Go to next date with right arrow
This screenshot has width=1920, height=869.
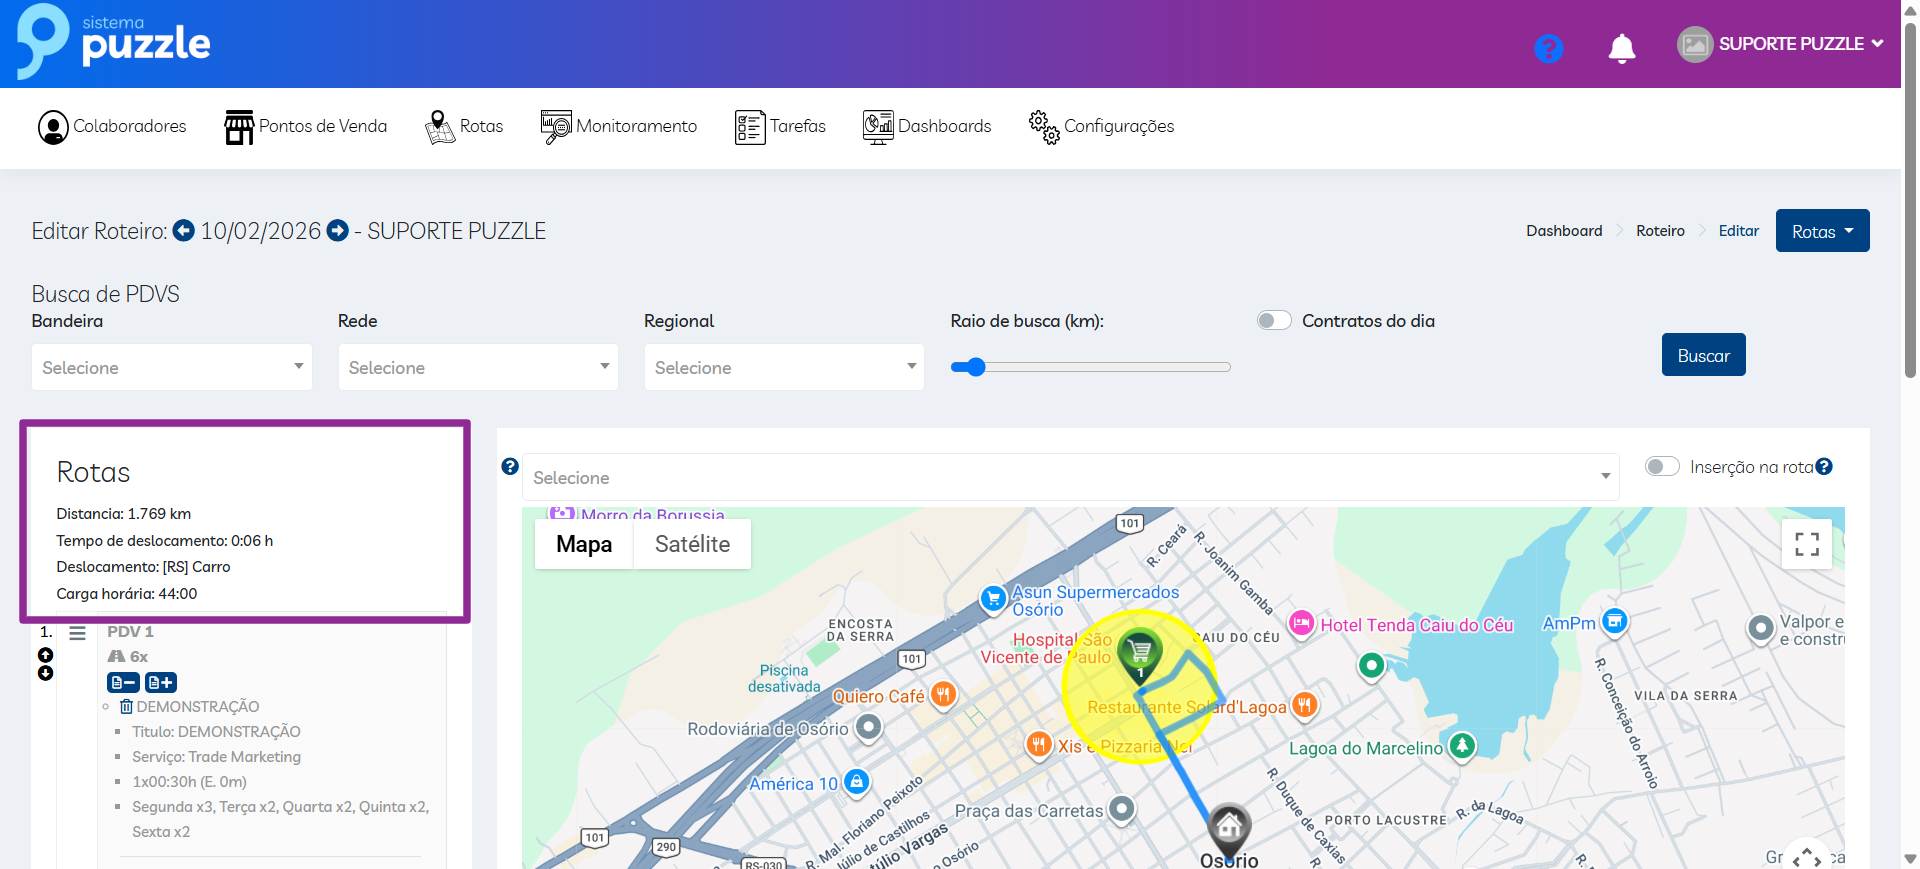(x=338, y=231)
